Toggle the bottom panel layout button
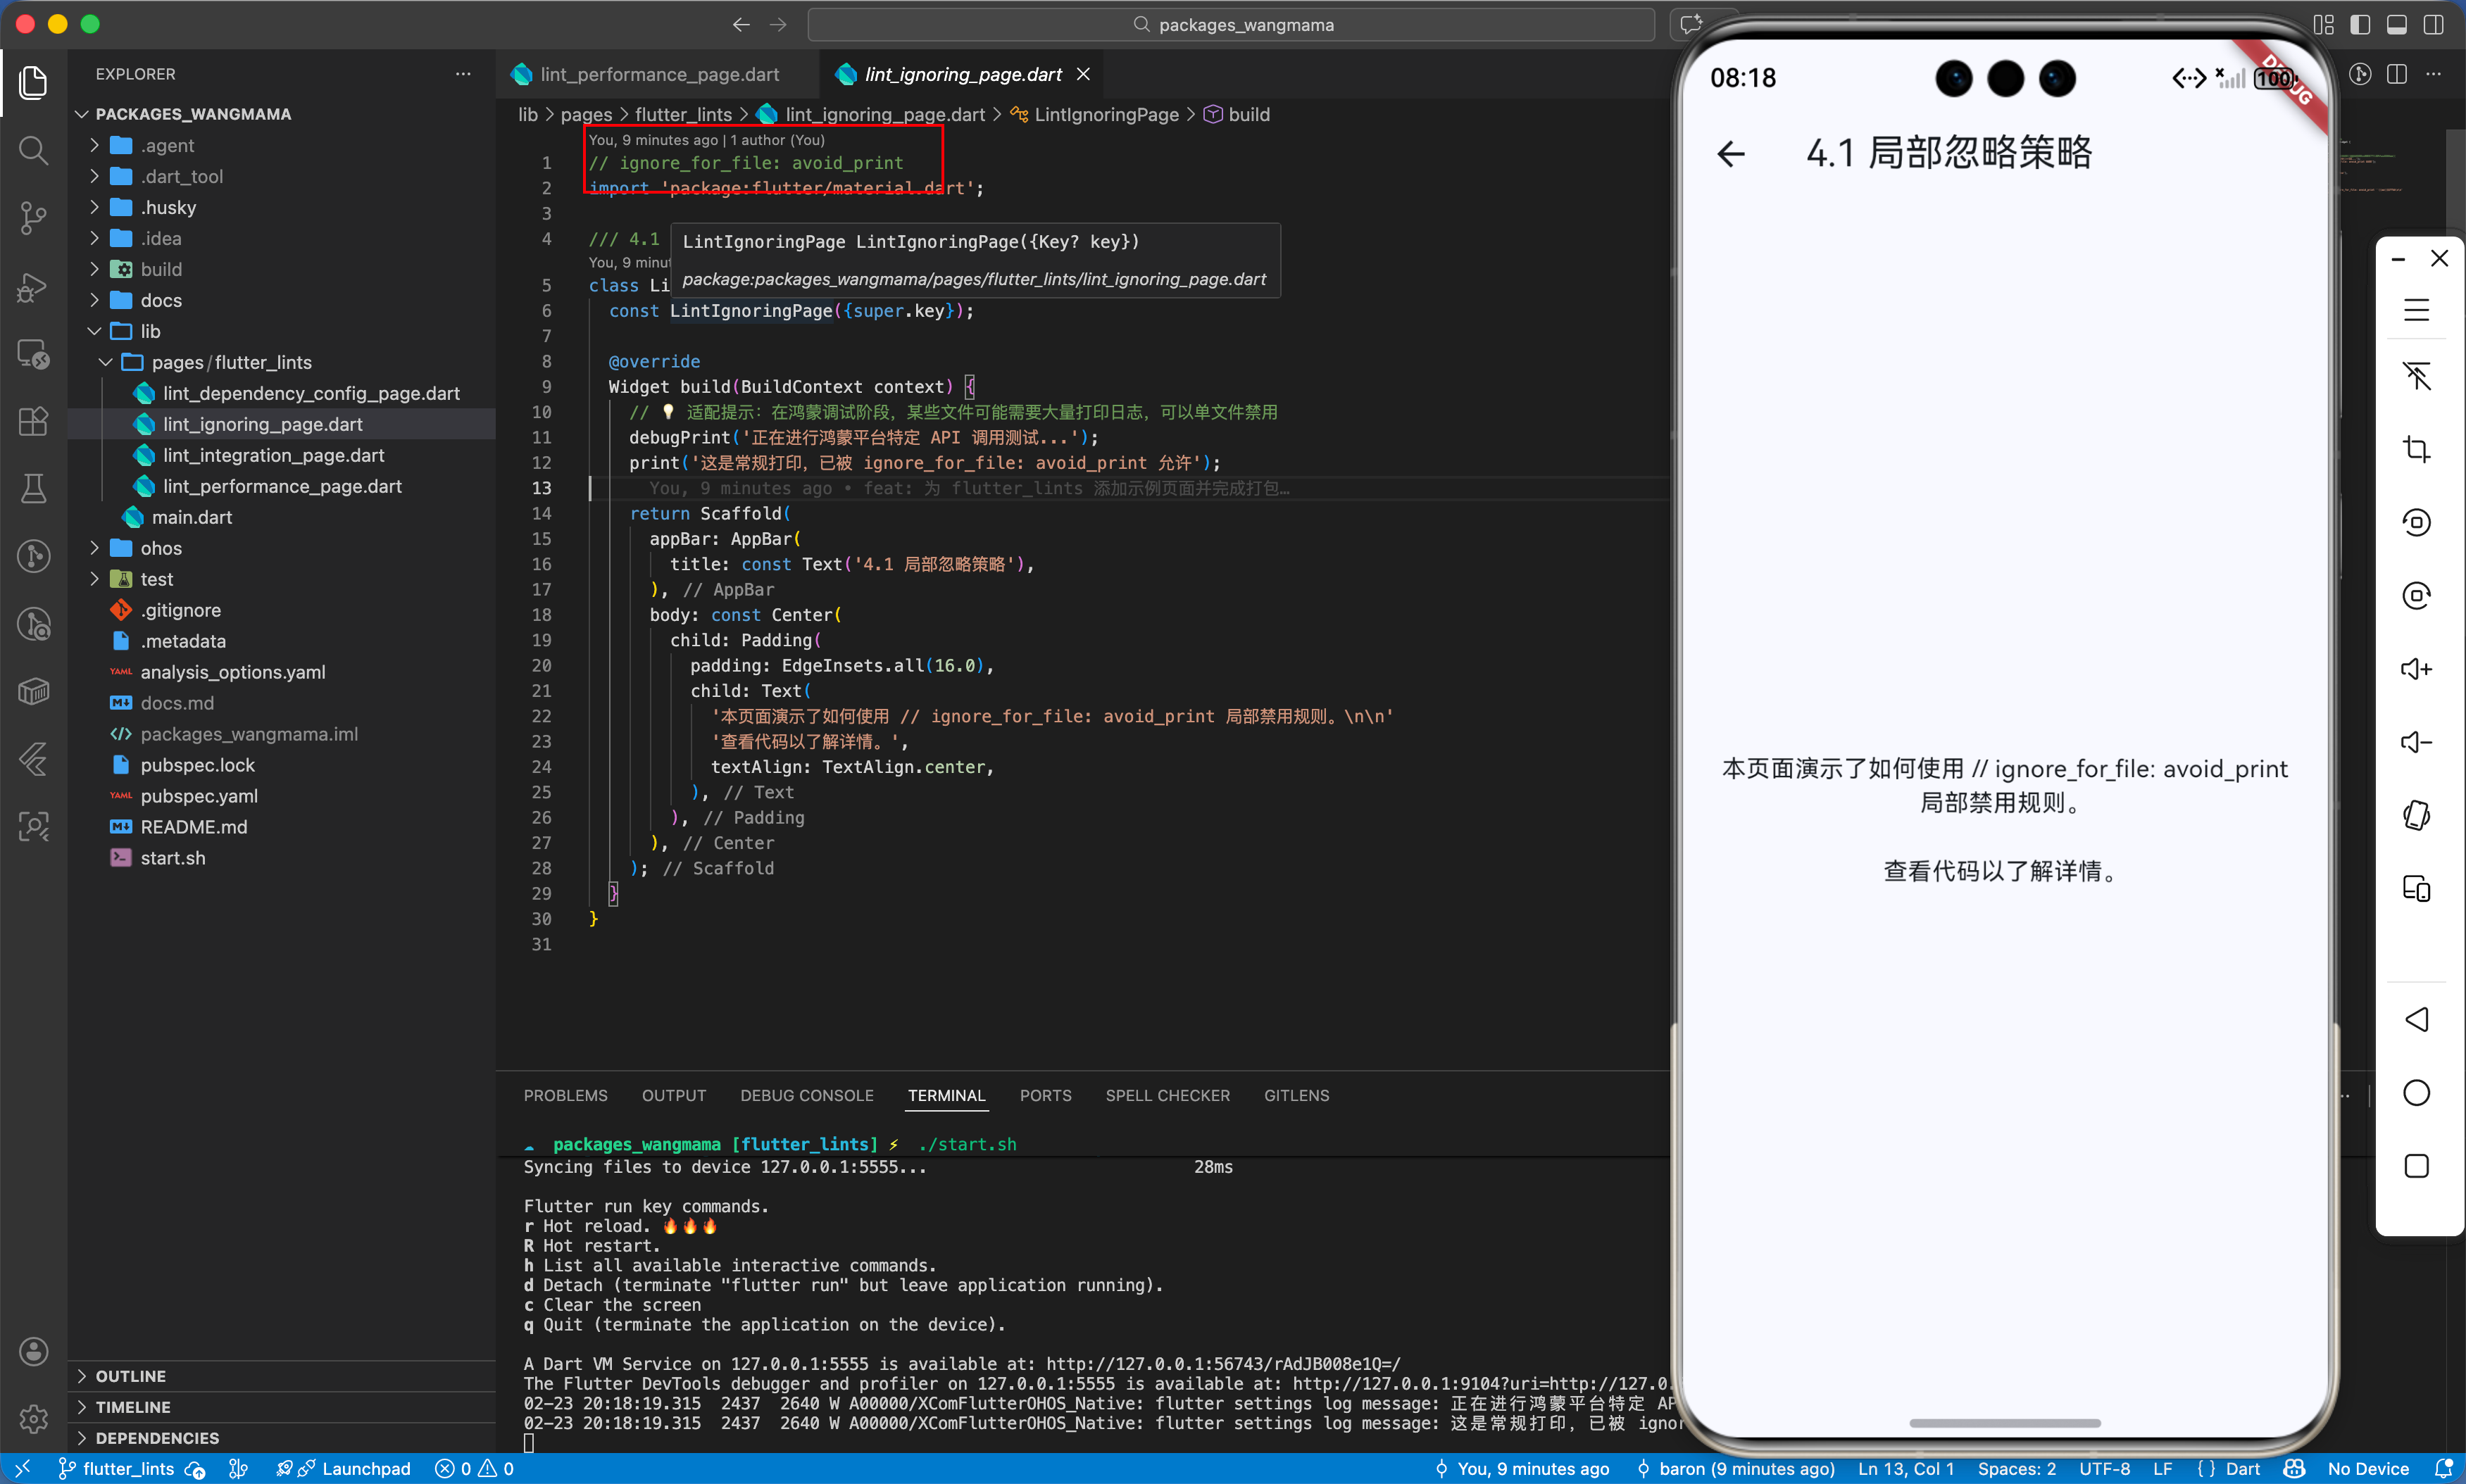The image size is (2466, 1484). (2397, 24)
